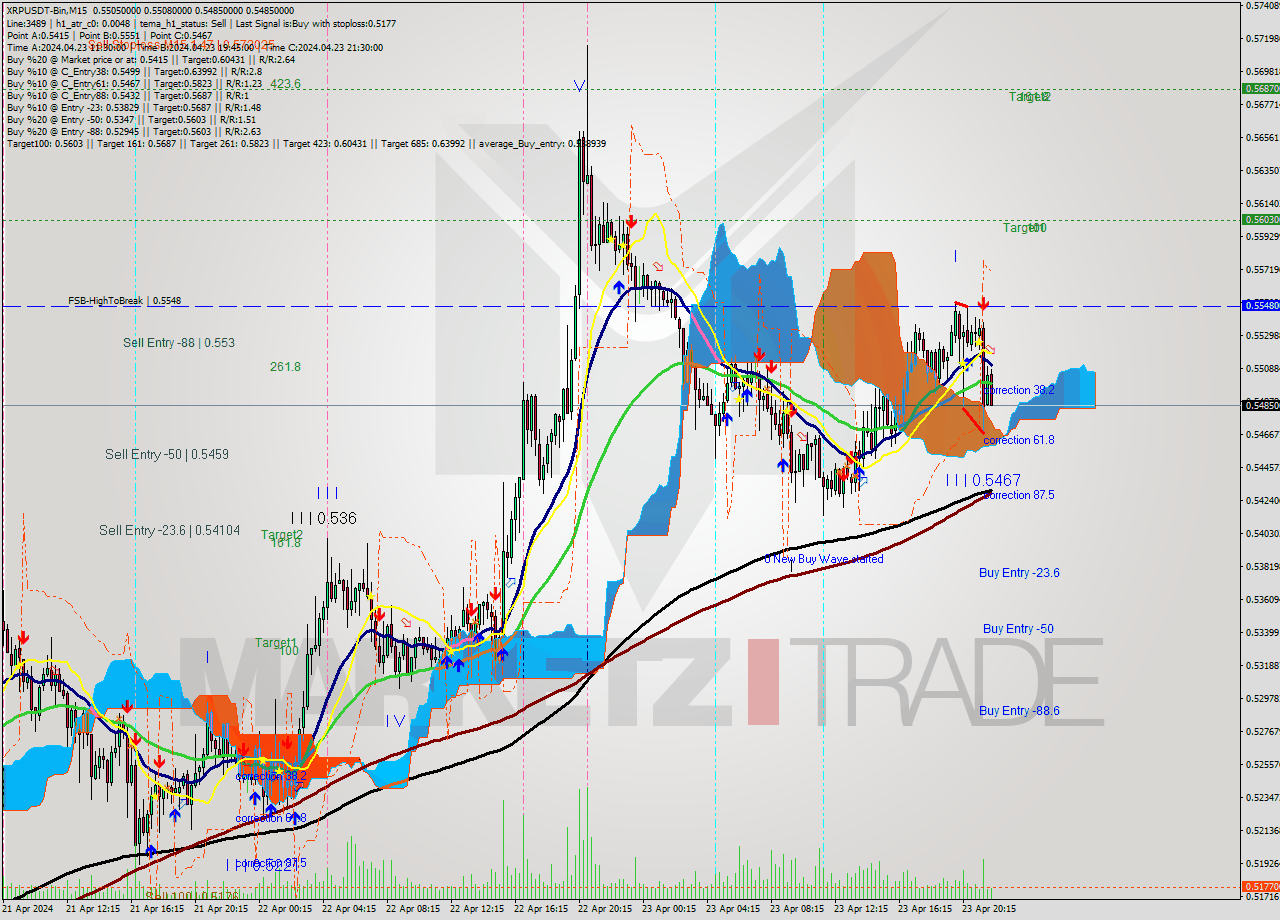The width and height of the screenshot is (1280, 920).
Task: Click the '21 Apr 12:15' time axis label
Action: point(93,909)
